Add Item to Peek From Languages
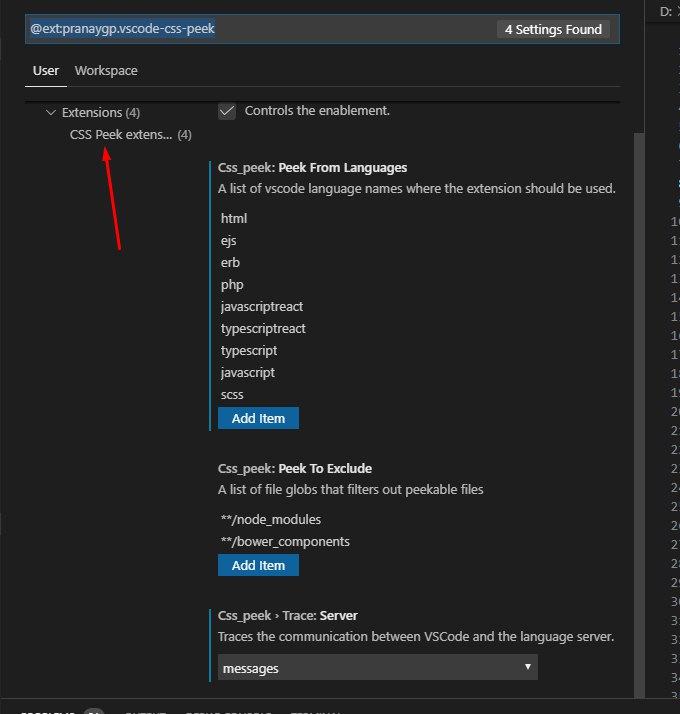The image size is (680, 714). 258,418
